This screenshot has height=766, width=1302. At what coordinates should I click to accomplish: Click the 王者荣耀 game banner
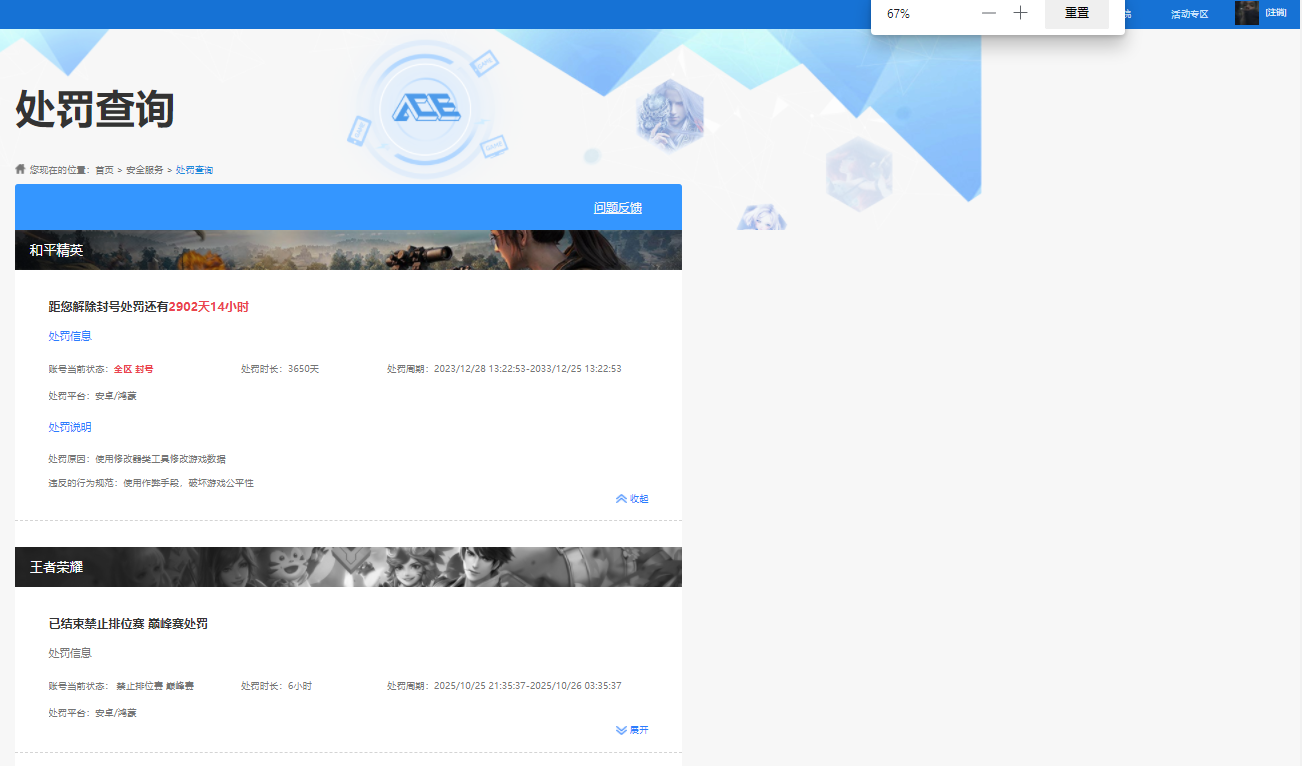click(x=348, y=567)
